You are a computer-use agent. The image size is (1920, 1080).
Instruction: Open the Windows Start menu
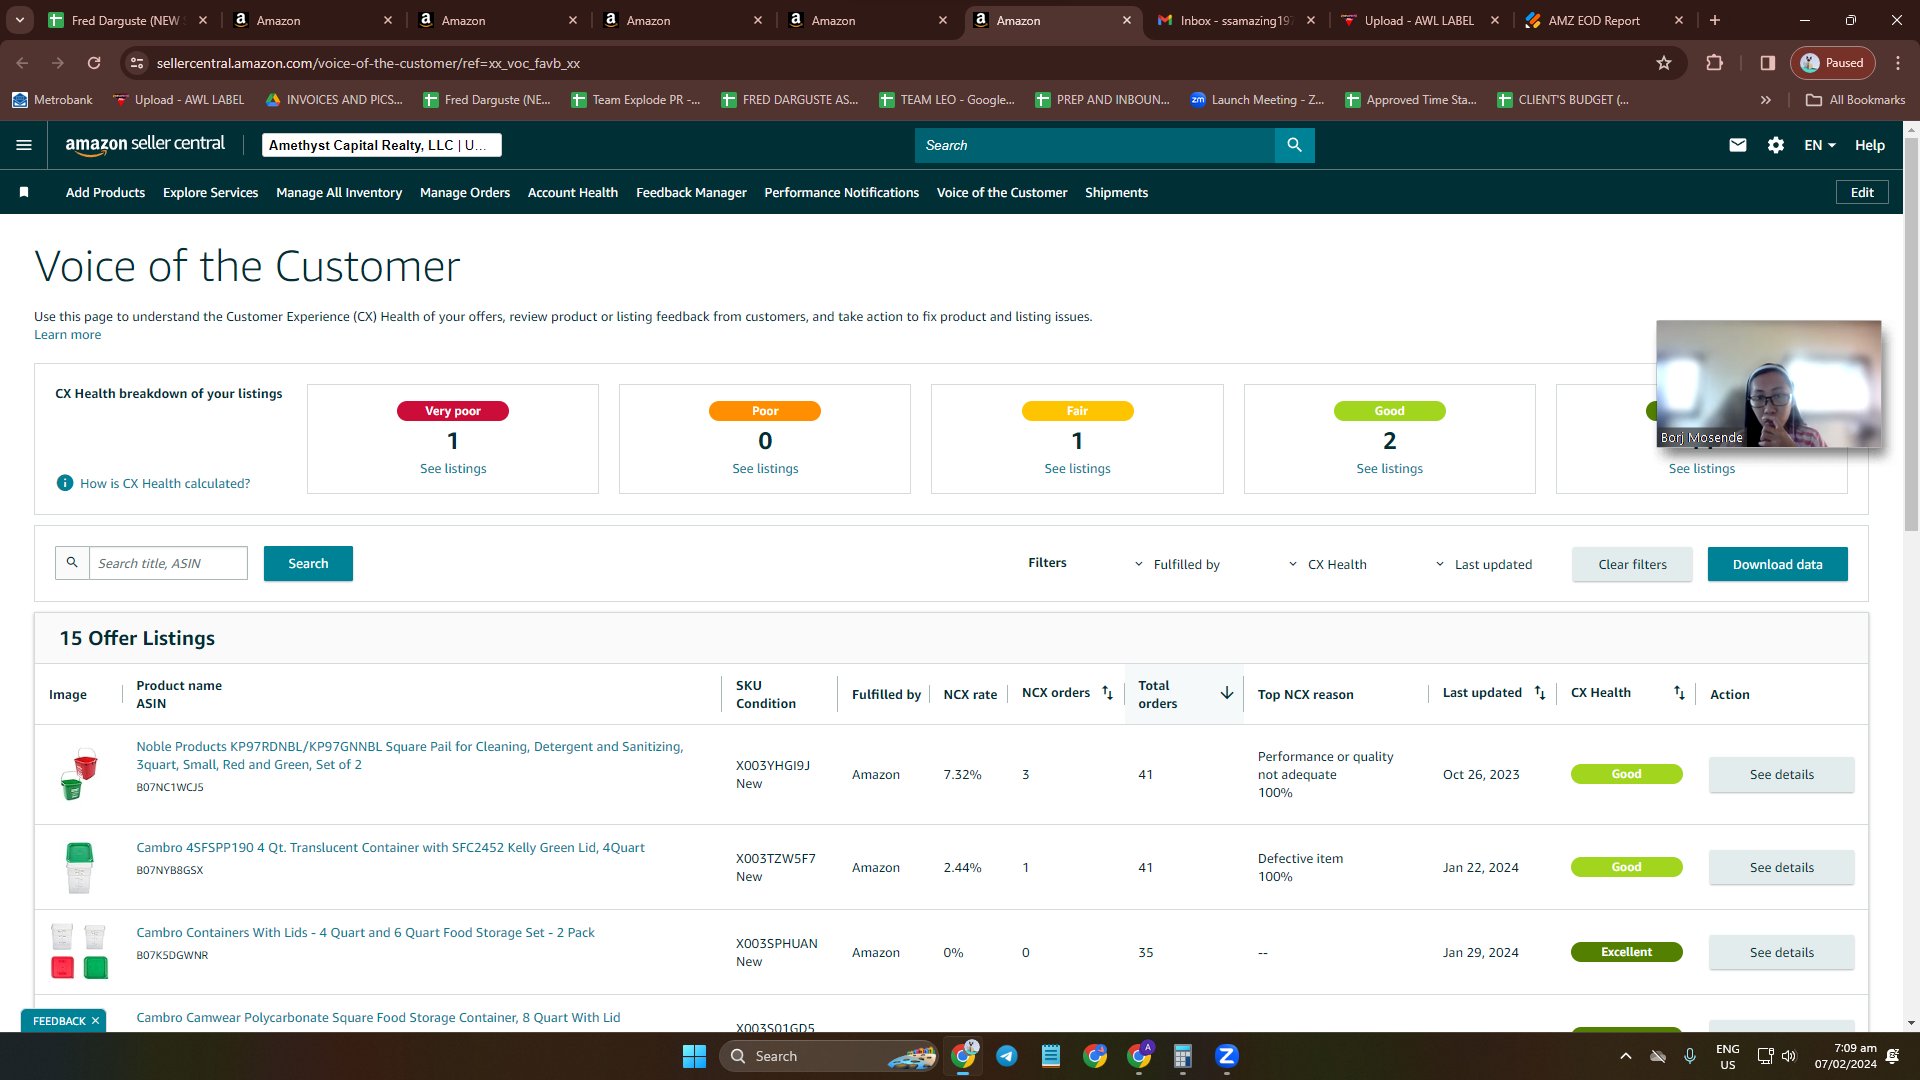tap(694, 1056)
